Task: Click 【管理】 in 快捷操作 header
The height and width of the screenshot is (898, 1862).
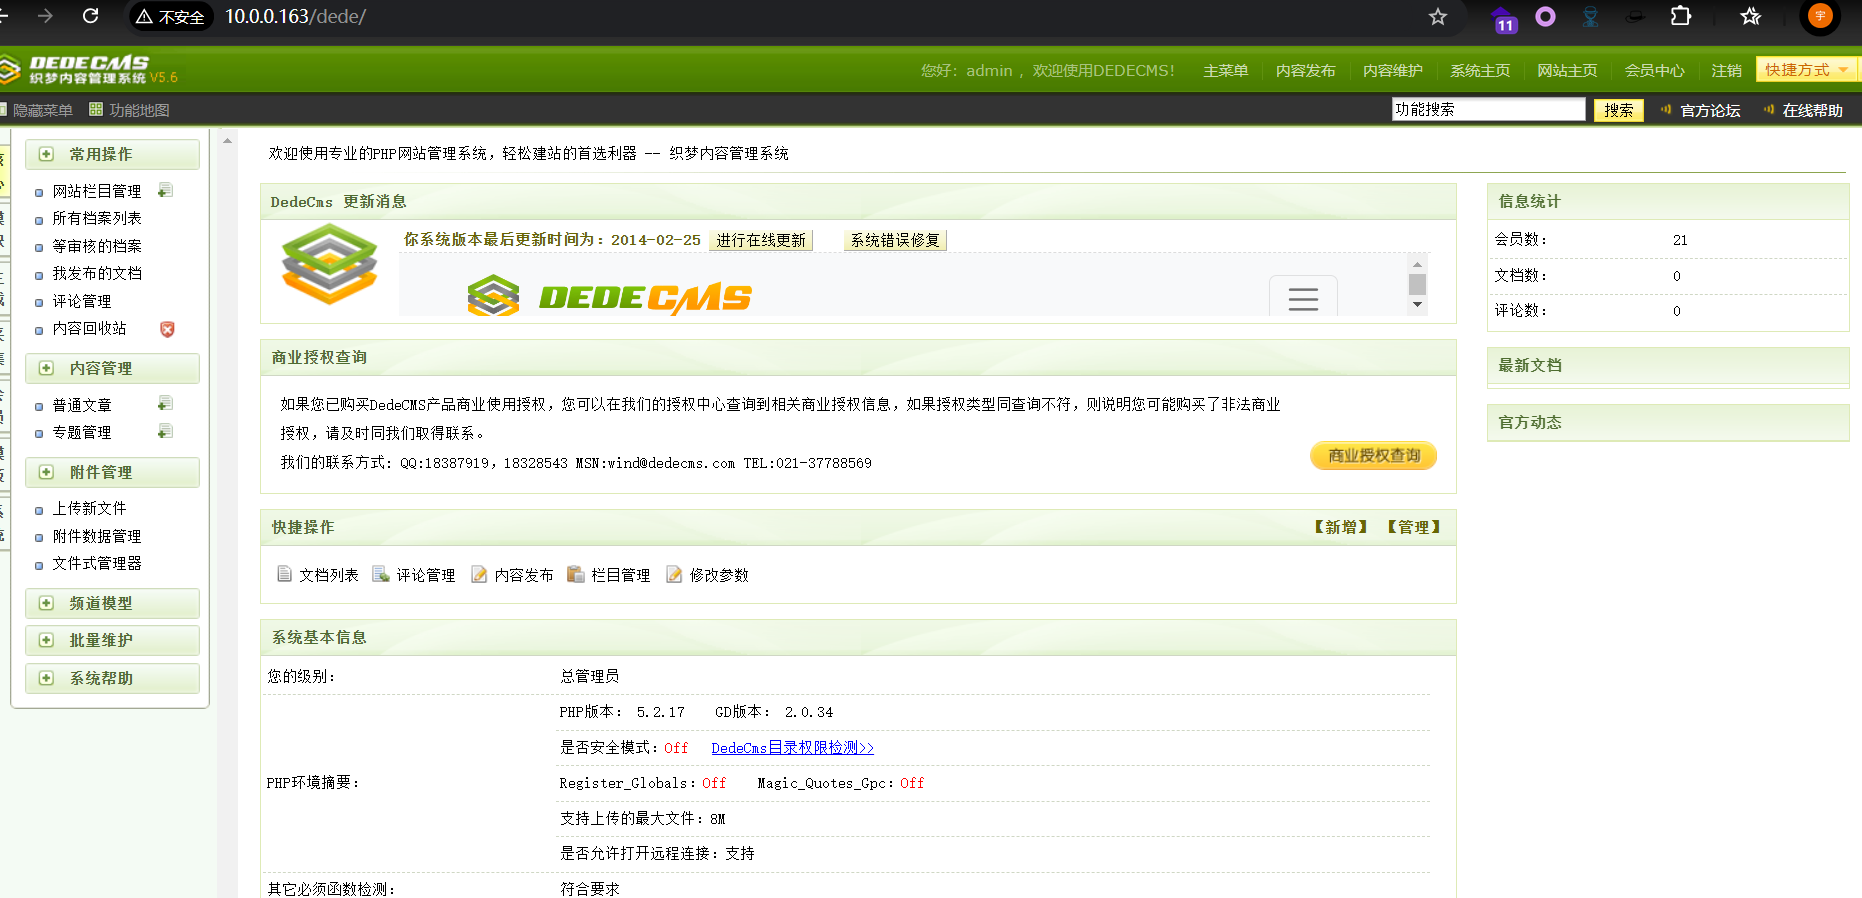Action: point(1413,527)
